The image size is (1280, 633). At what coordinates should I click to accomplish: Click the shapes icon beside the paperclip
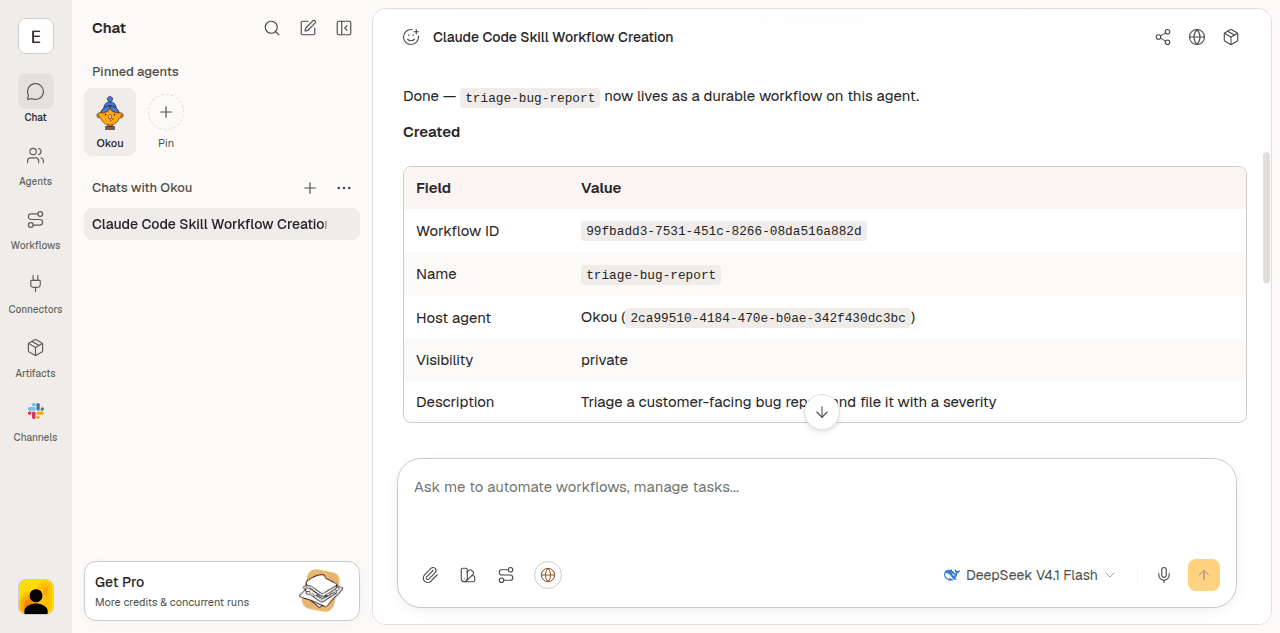tap(468, 575)
